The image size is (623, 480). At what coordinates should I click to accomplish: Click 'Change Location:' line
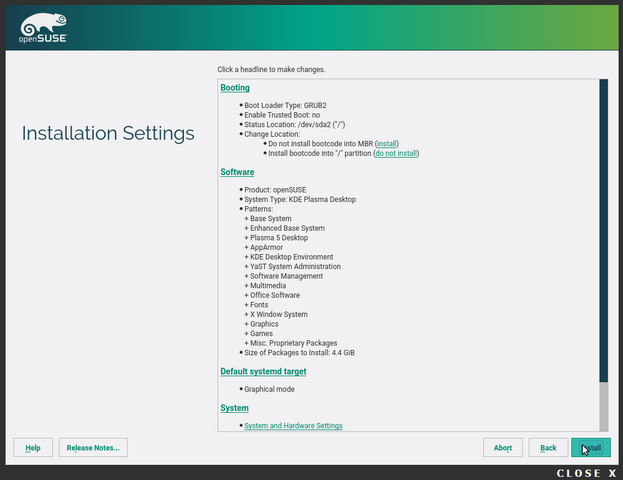(272, 134)
